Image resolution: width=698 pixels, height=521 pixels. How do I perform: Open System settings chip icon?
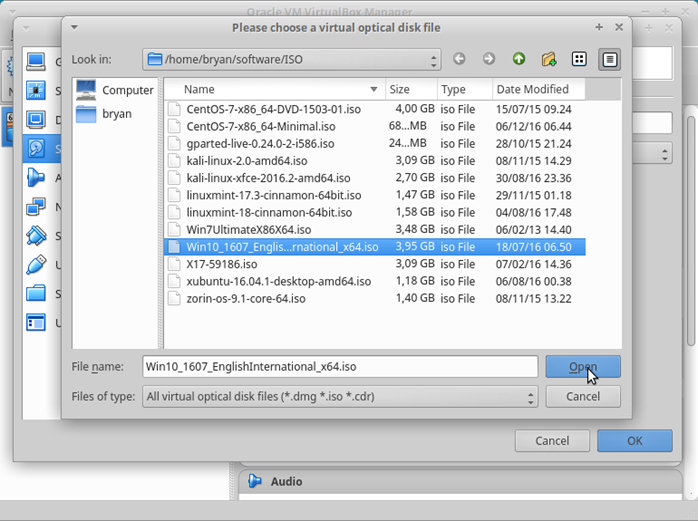36,90
